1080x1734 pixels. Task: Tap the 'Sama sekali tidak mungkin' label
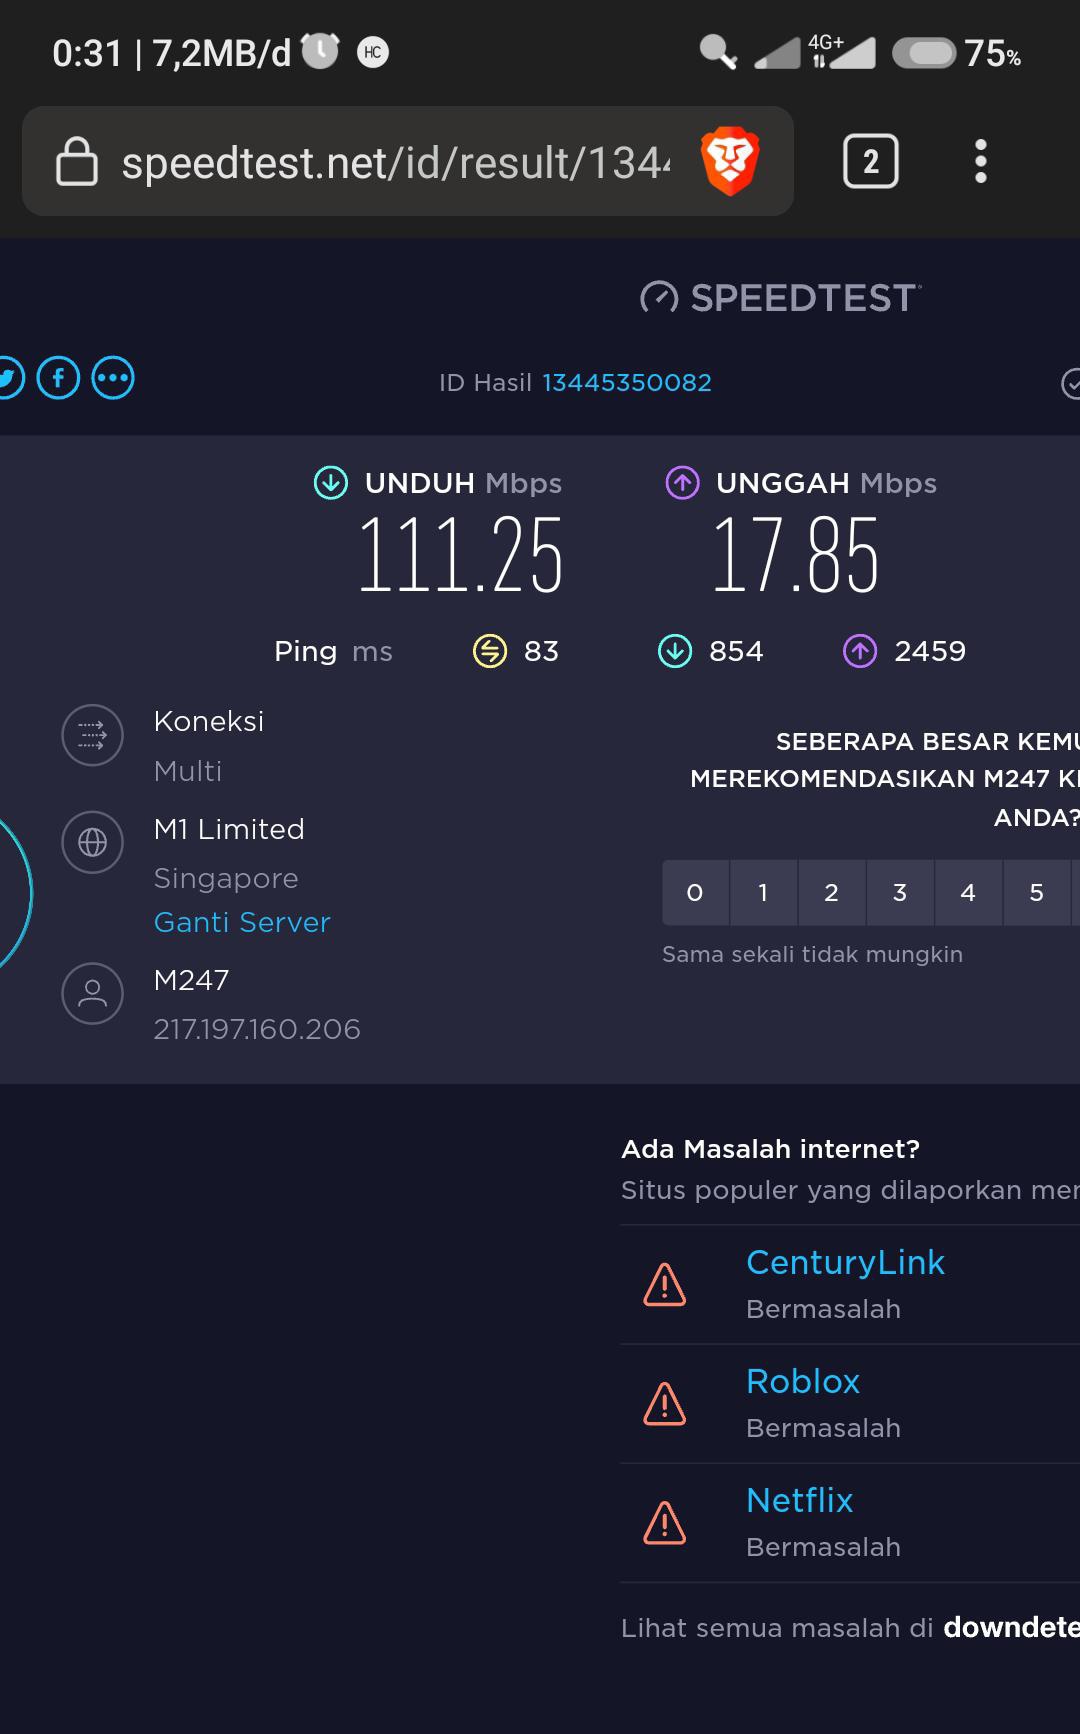[x=812, y=954]
